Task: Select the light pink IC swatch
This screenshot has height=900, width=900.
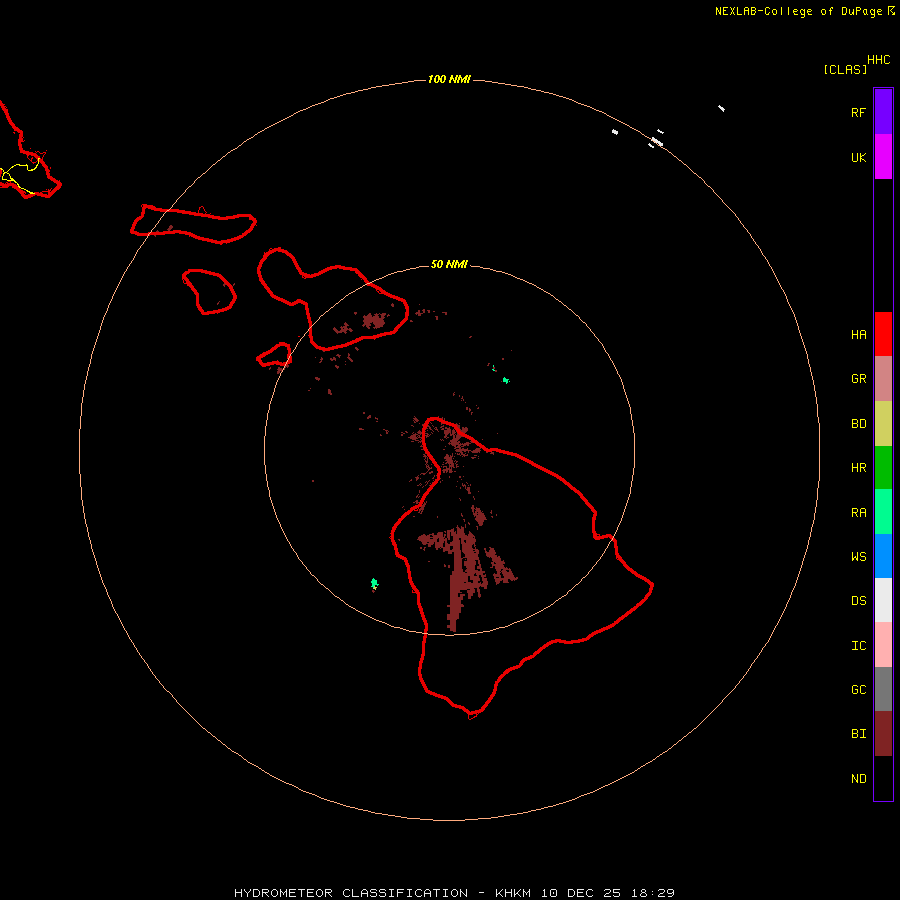Action: [x=883, y=645]
